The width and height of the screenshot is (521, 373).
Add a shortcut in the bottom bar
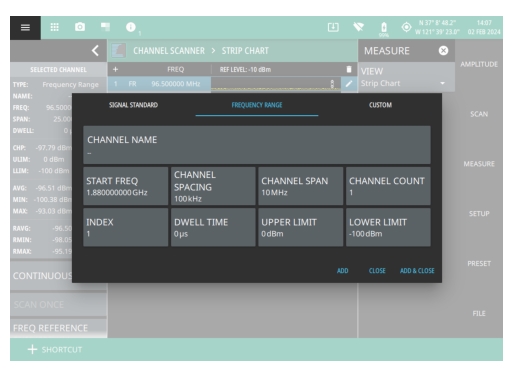55,349
